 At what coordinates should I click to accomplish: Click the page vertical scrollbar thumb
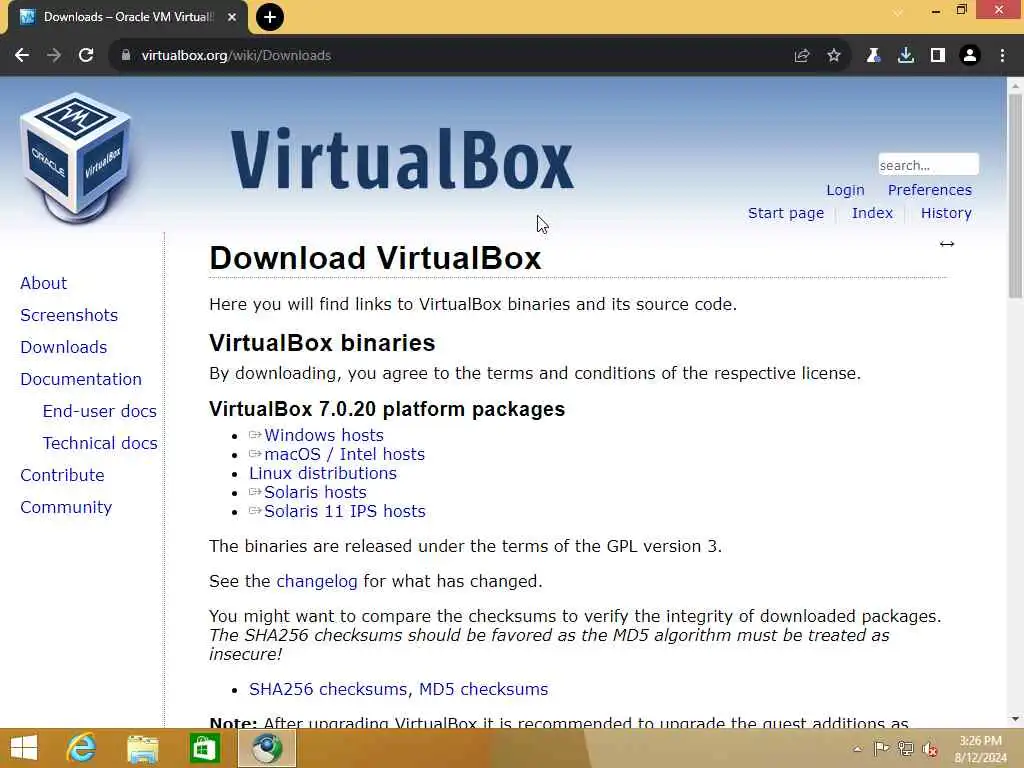1015,196
